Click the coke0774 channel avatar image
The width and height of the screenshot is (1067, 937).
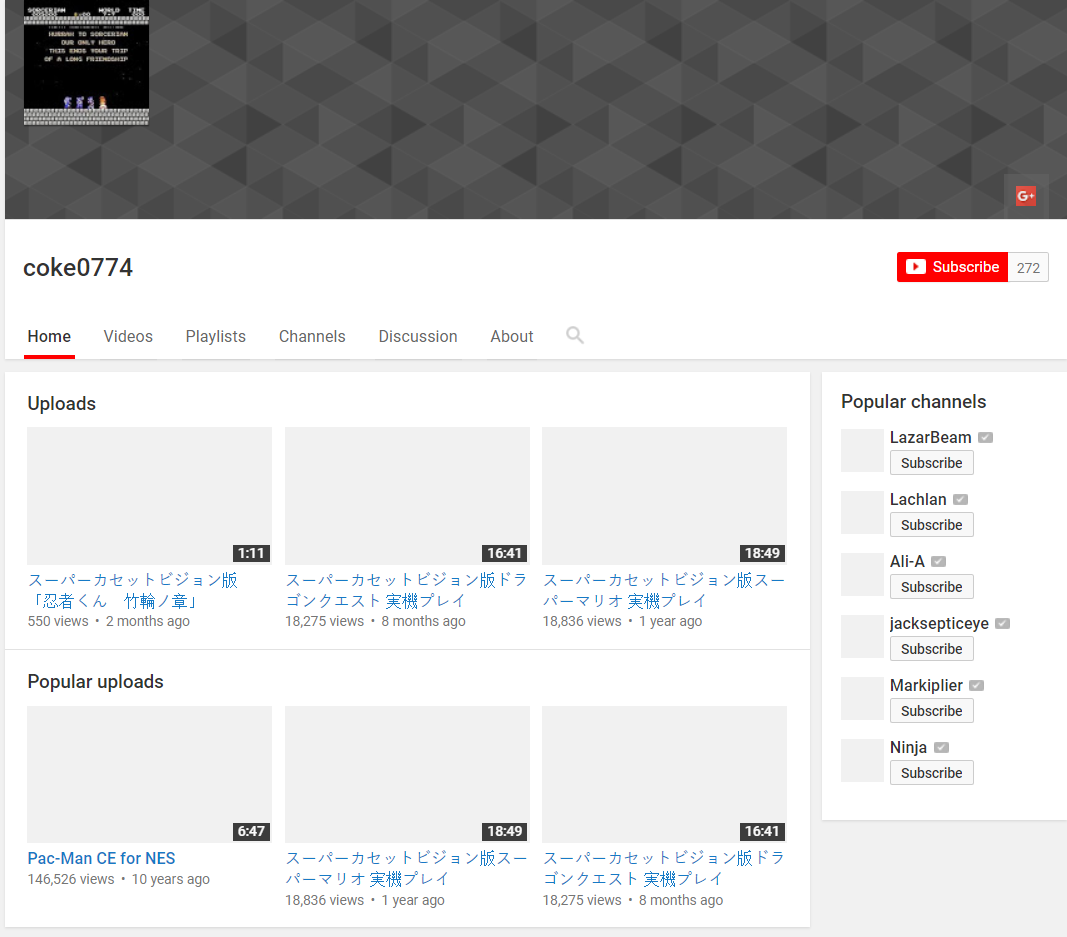click(86, 64)
